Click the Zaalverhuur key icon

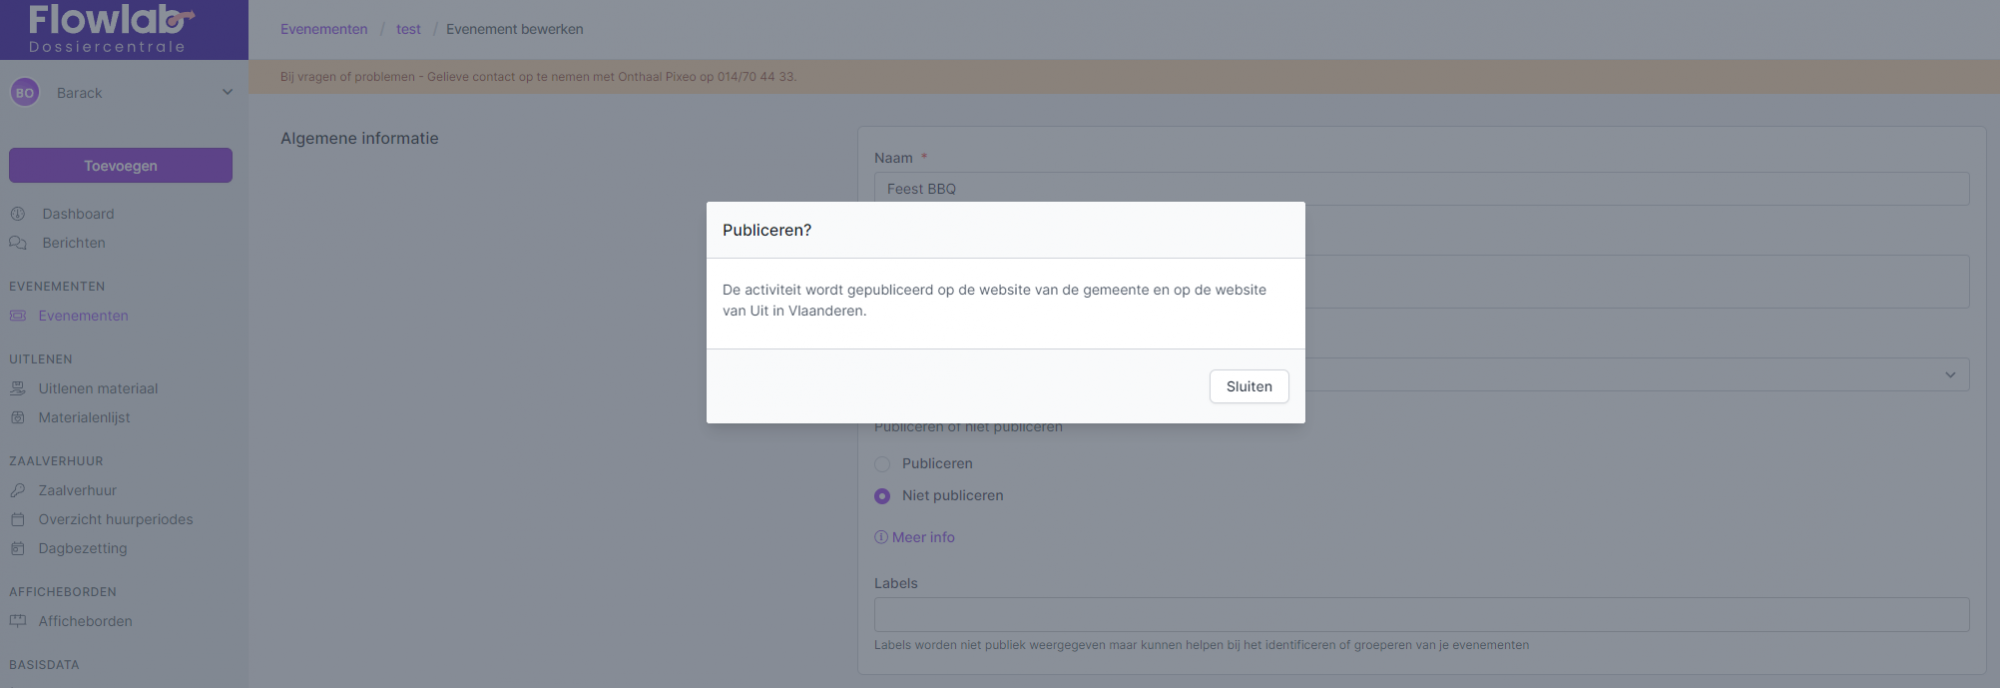point(17,491)
